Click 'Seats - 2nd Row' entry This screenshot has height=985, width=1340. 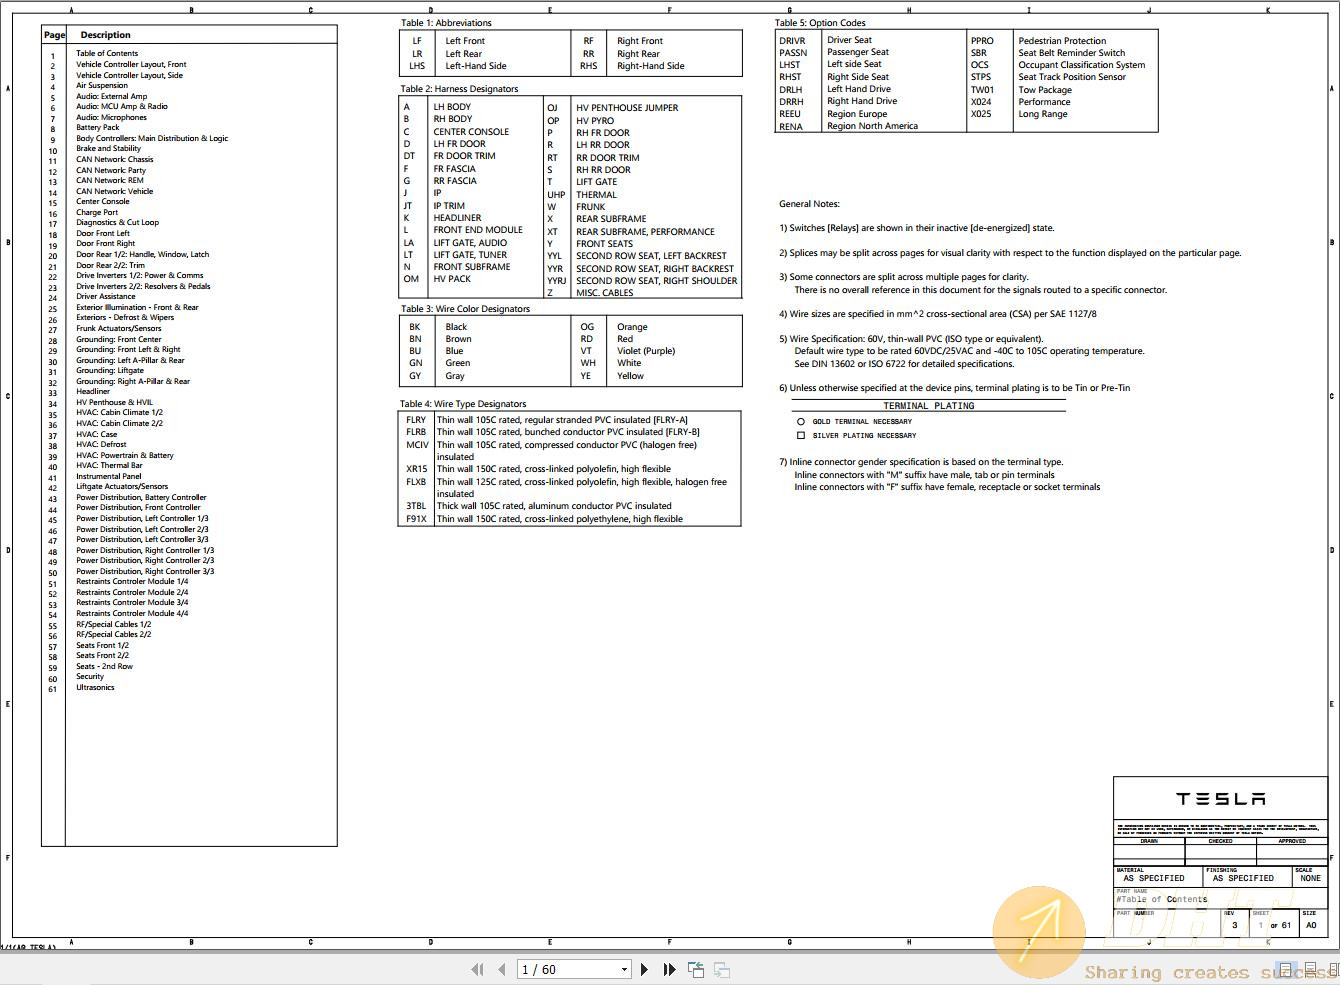click(x=104, y=666)
